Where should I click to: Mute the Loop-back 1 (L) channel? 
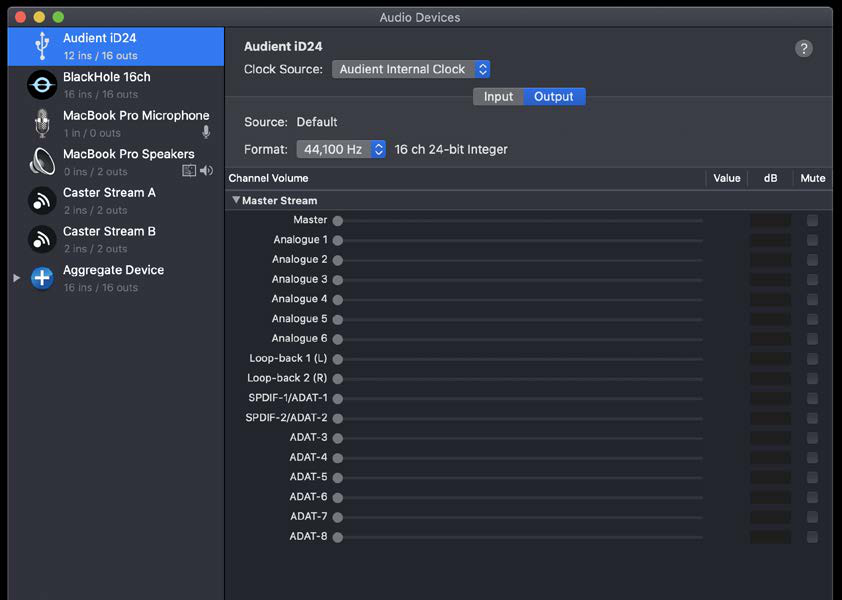pyautogui.click(x=812, y=359)
